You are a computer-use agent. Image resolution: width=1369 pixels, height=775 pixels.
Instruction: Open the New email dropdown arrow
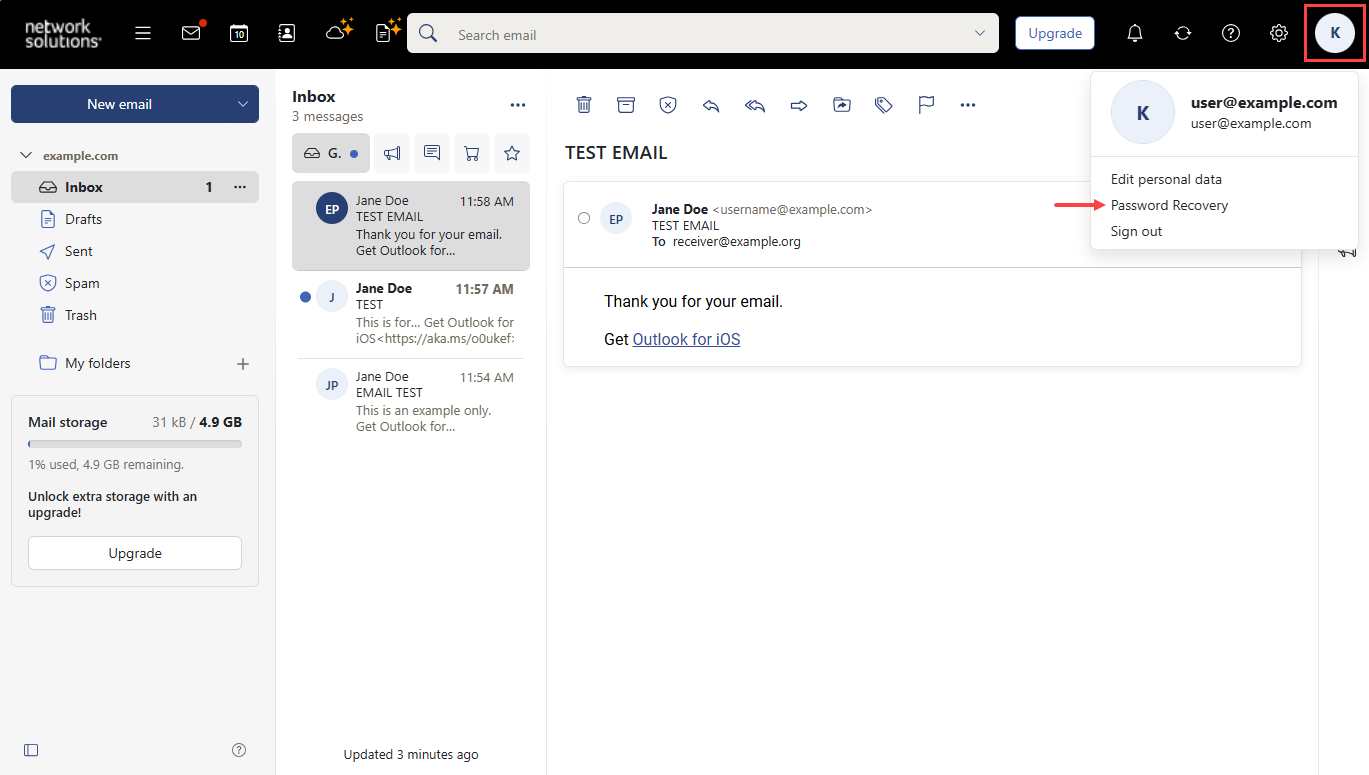[243, 104]
